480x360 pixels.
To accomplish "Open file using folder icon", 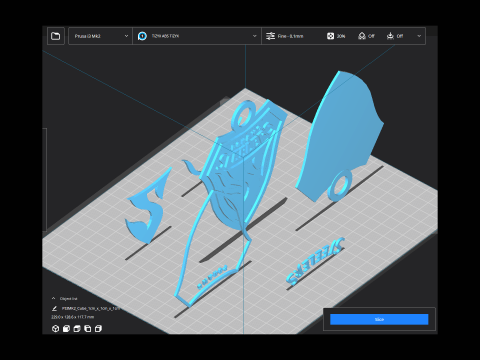I will pos(56,36).
